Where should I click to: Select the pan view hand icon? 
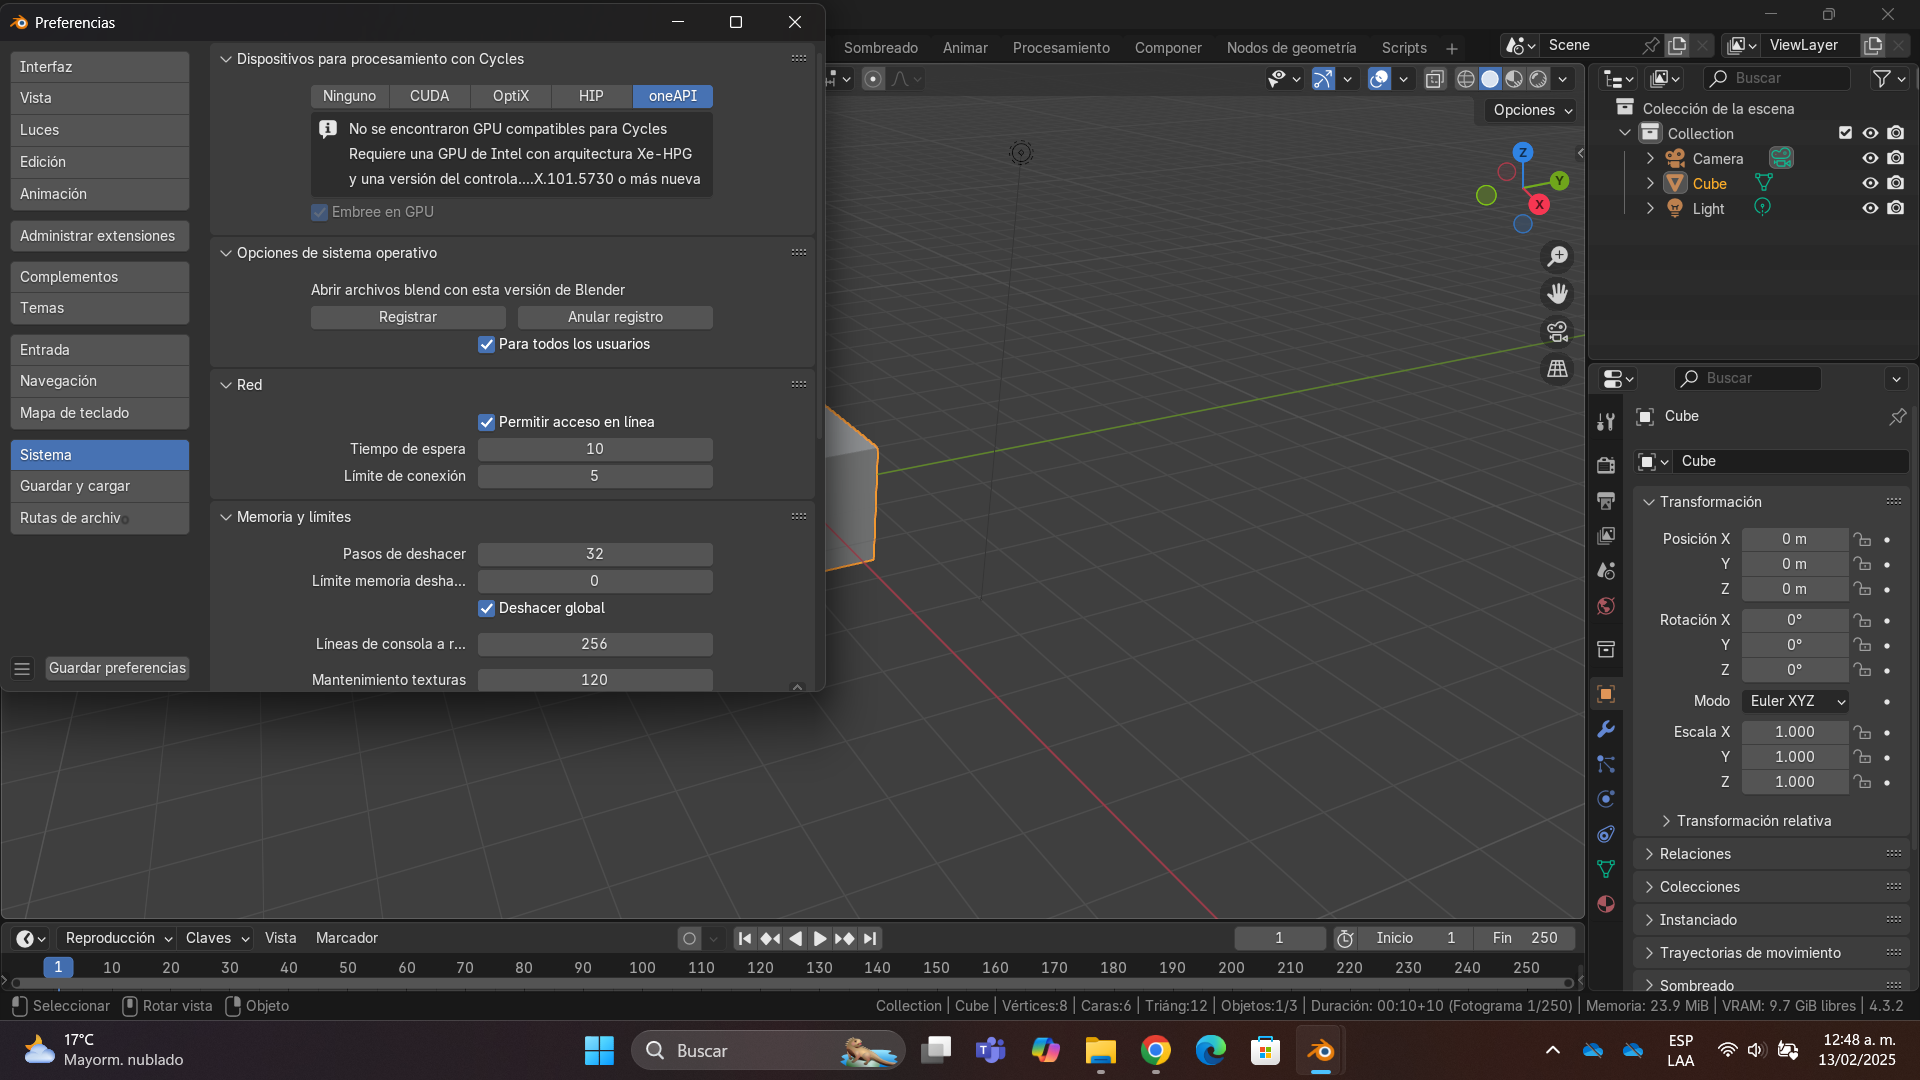(1557, 294)
